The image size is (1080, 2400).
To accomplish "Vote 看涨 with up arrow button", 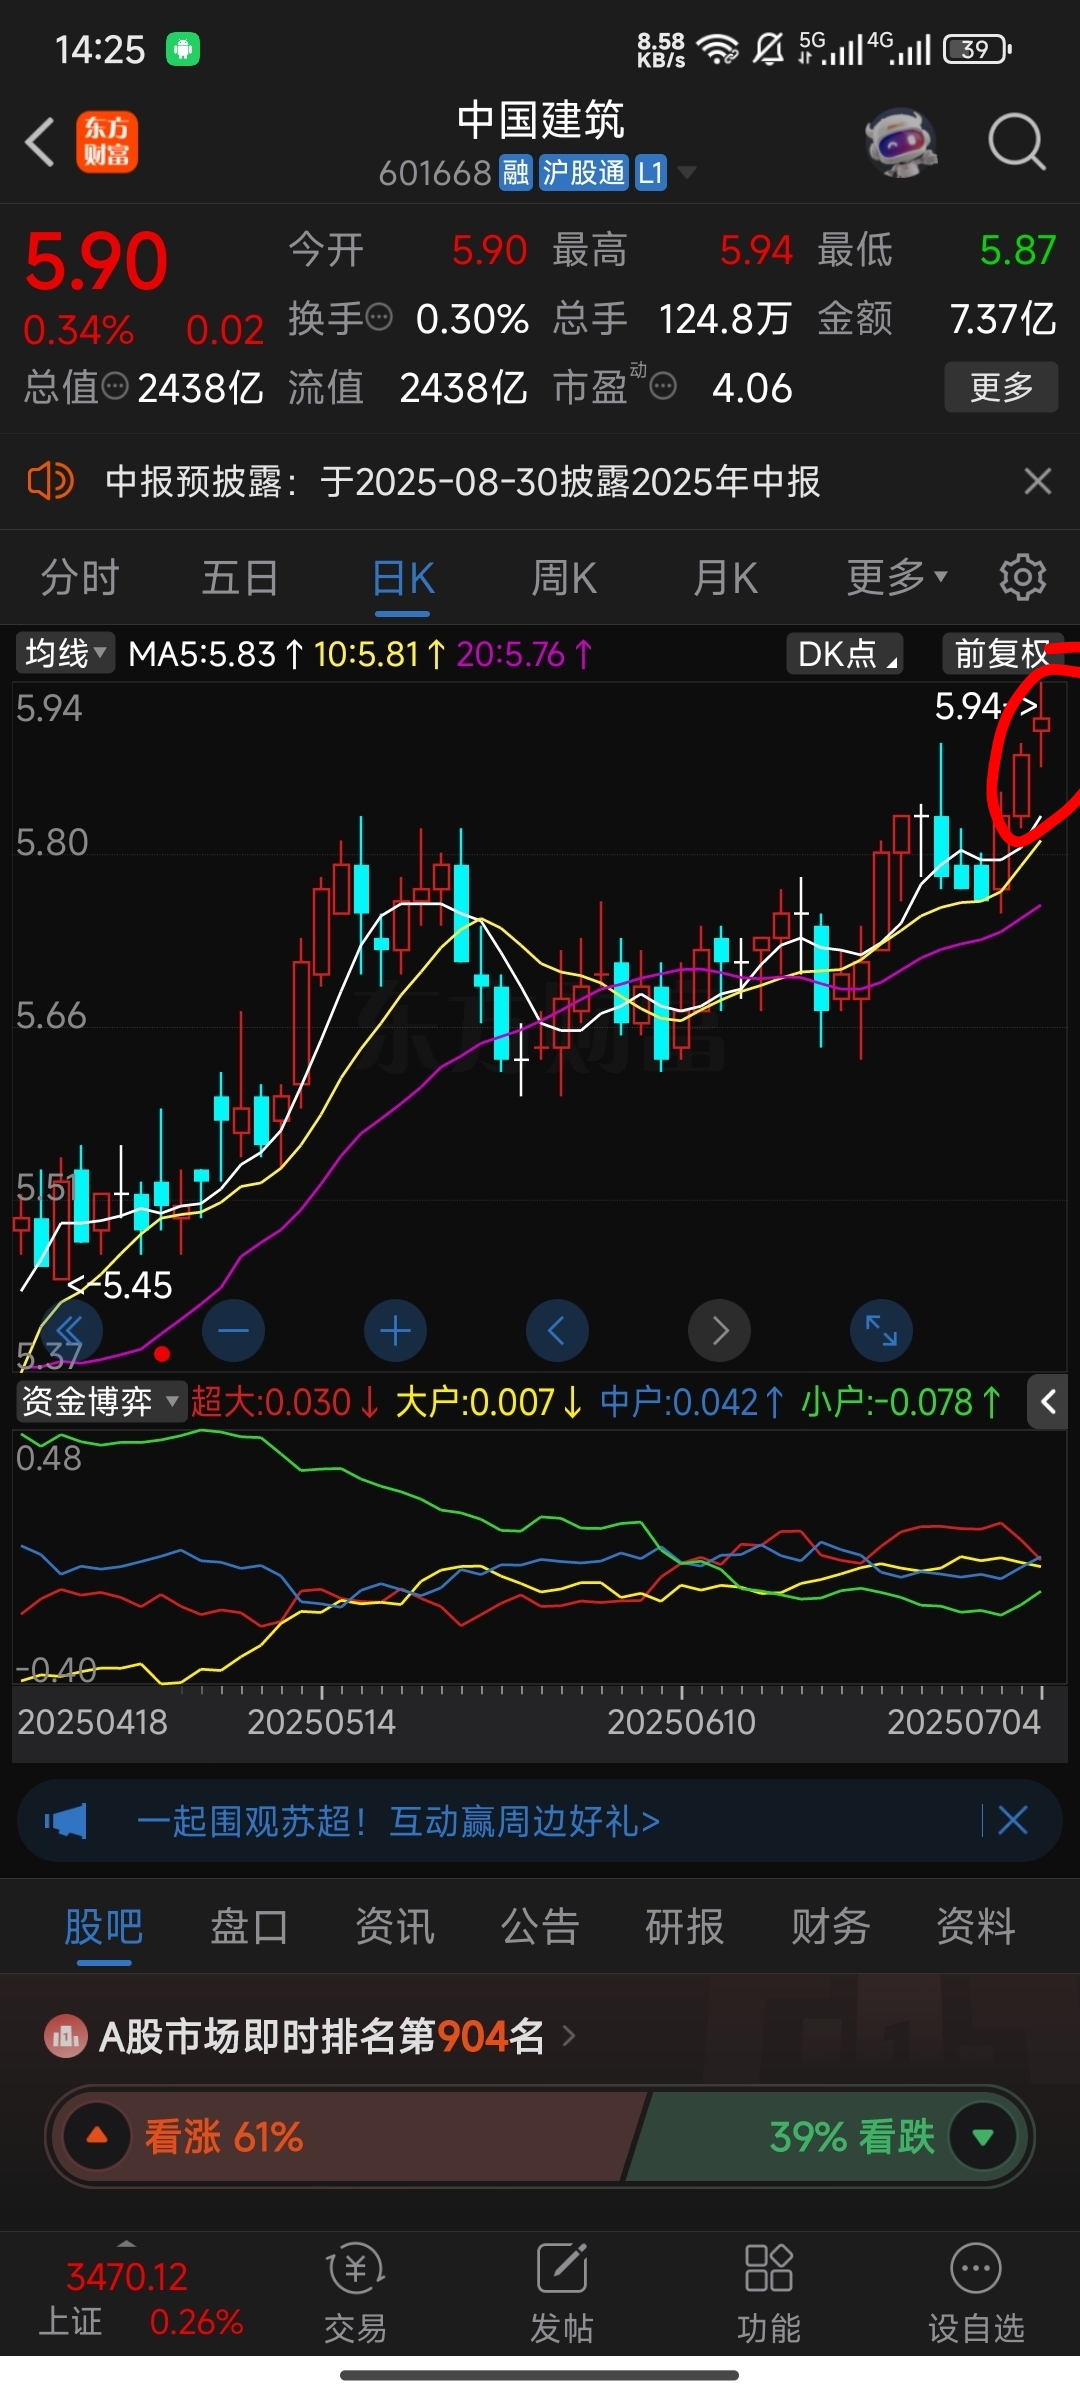I will point(97,2136).
